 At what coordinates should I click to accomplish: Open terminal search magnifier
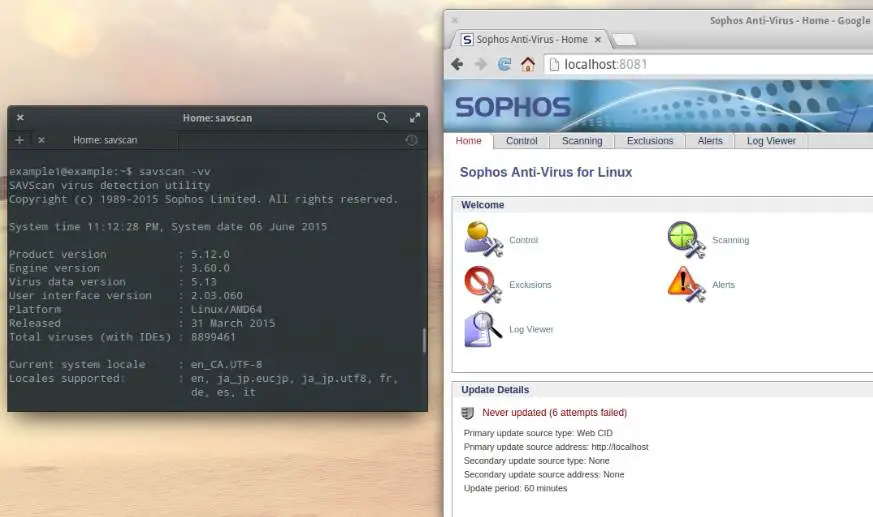pos(382,117)
